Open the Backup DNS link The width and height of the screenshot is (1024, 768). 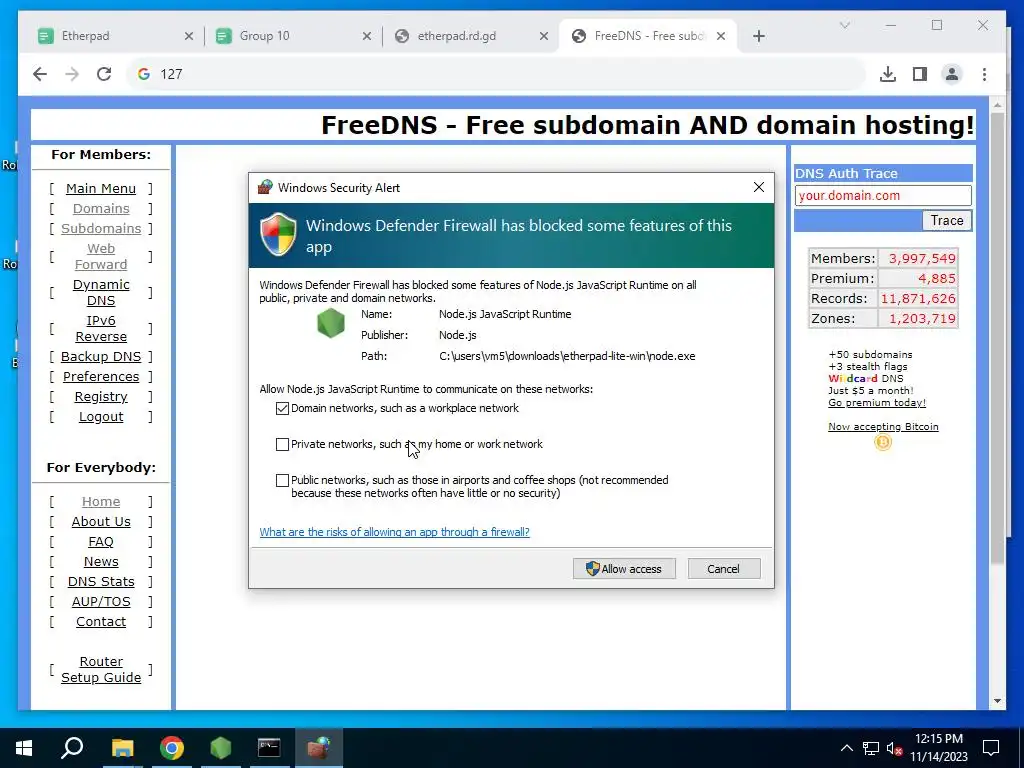(101, 357)
